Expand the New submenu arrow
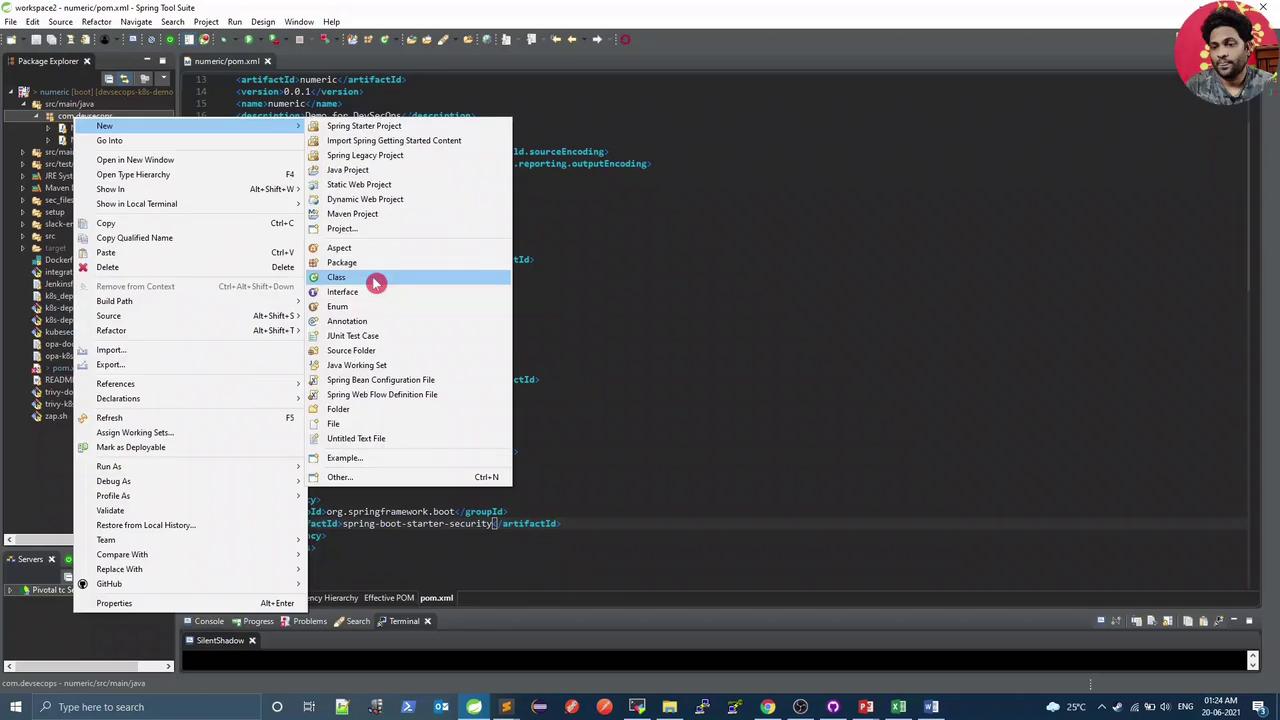 pyautogui.click(x=297, y=126)
